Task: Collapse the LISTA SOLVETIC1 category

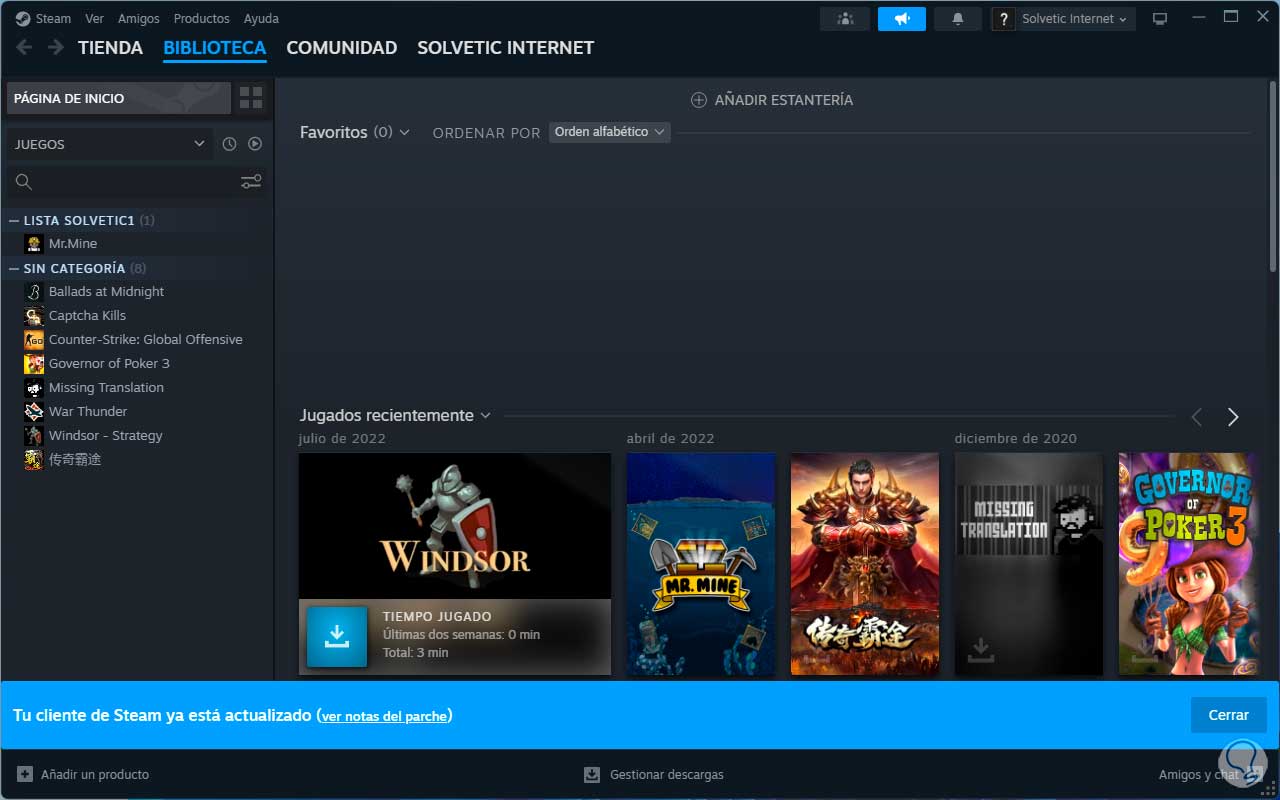Action: pyautogui.click(x=14, y=220)
